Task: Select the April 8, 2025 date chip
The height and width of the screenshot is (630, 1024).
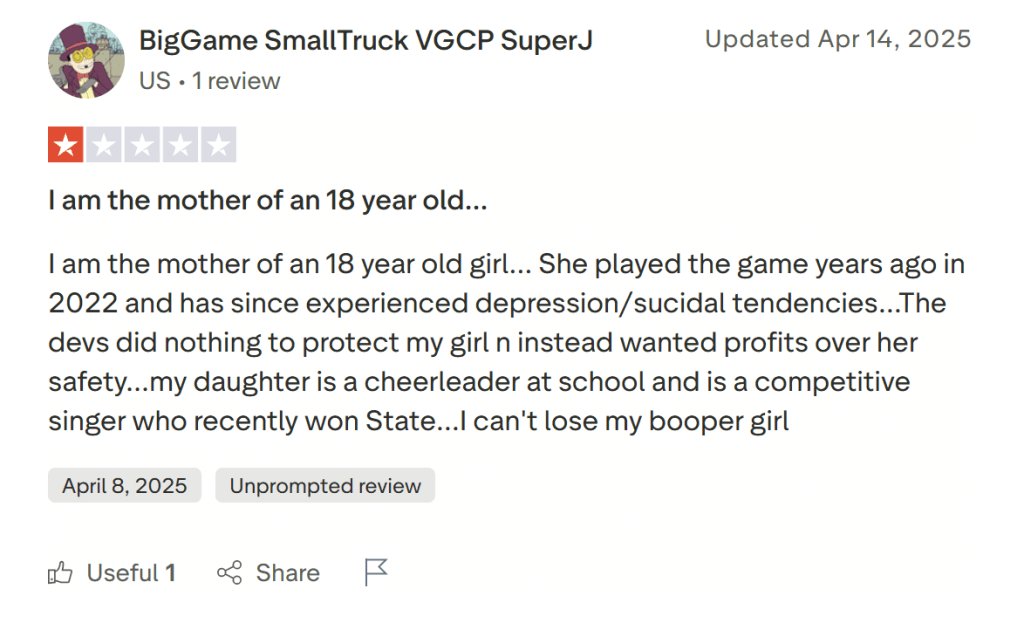Action: pos(124,485)
